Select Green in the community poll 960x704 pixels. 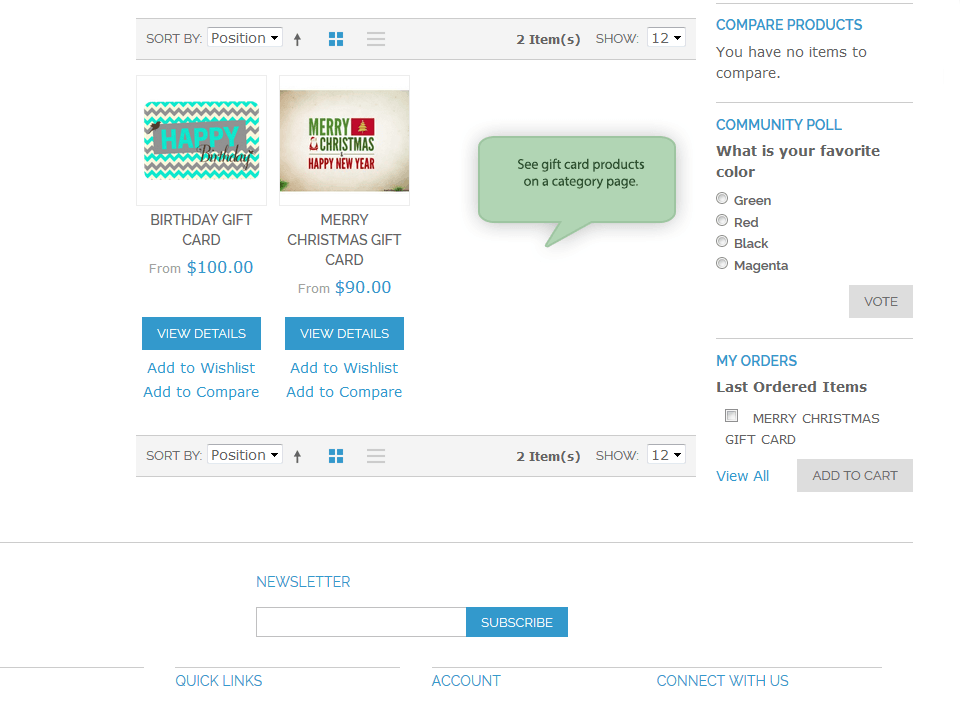722,198
